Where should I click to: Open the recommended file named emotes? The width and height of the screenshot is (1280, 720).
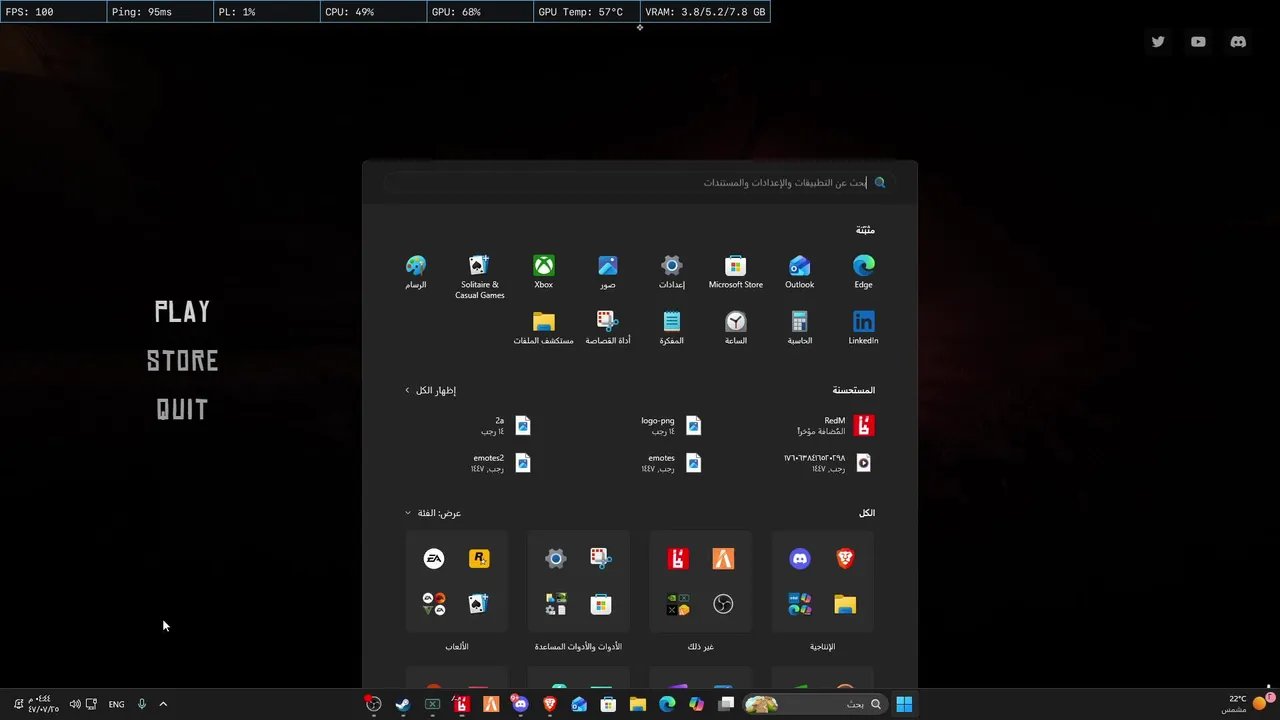pos(672,463)
